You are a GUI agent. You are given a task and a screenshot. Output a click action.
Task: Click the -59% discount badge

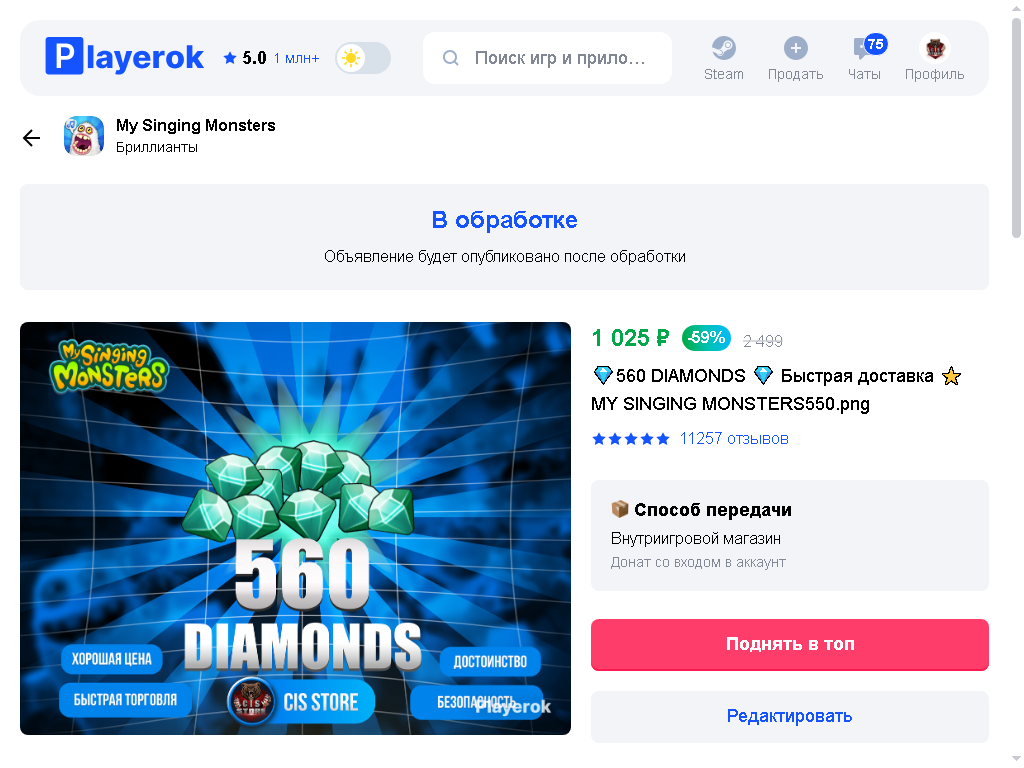(x=706, y=338)
